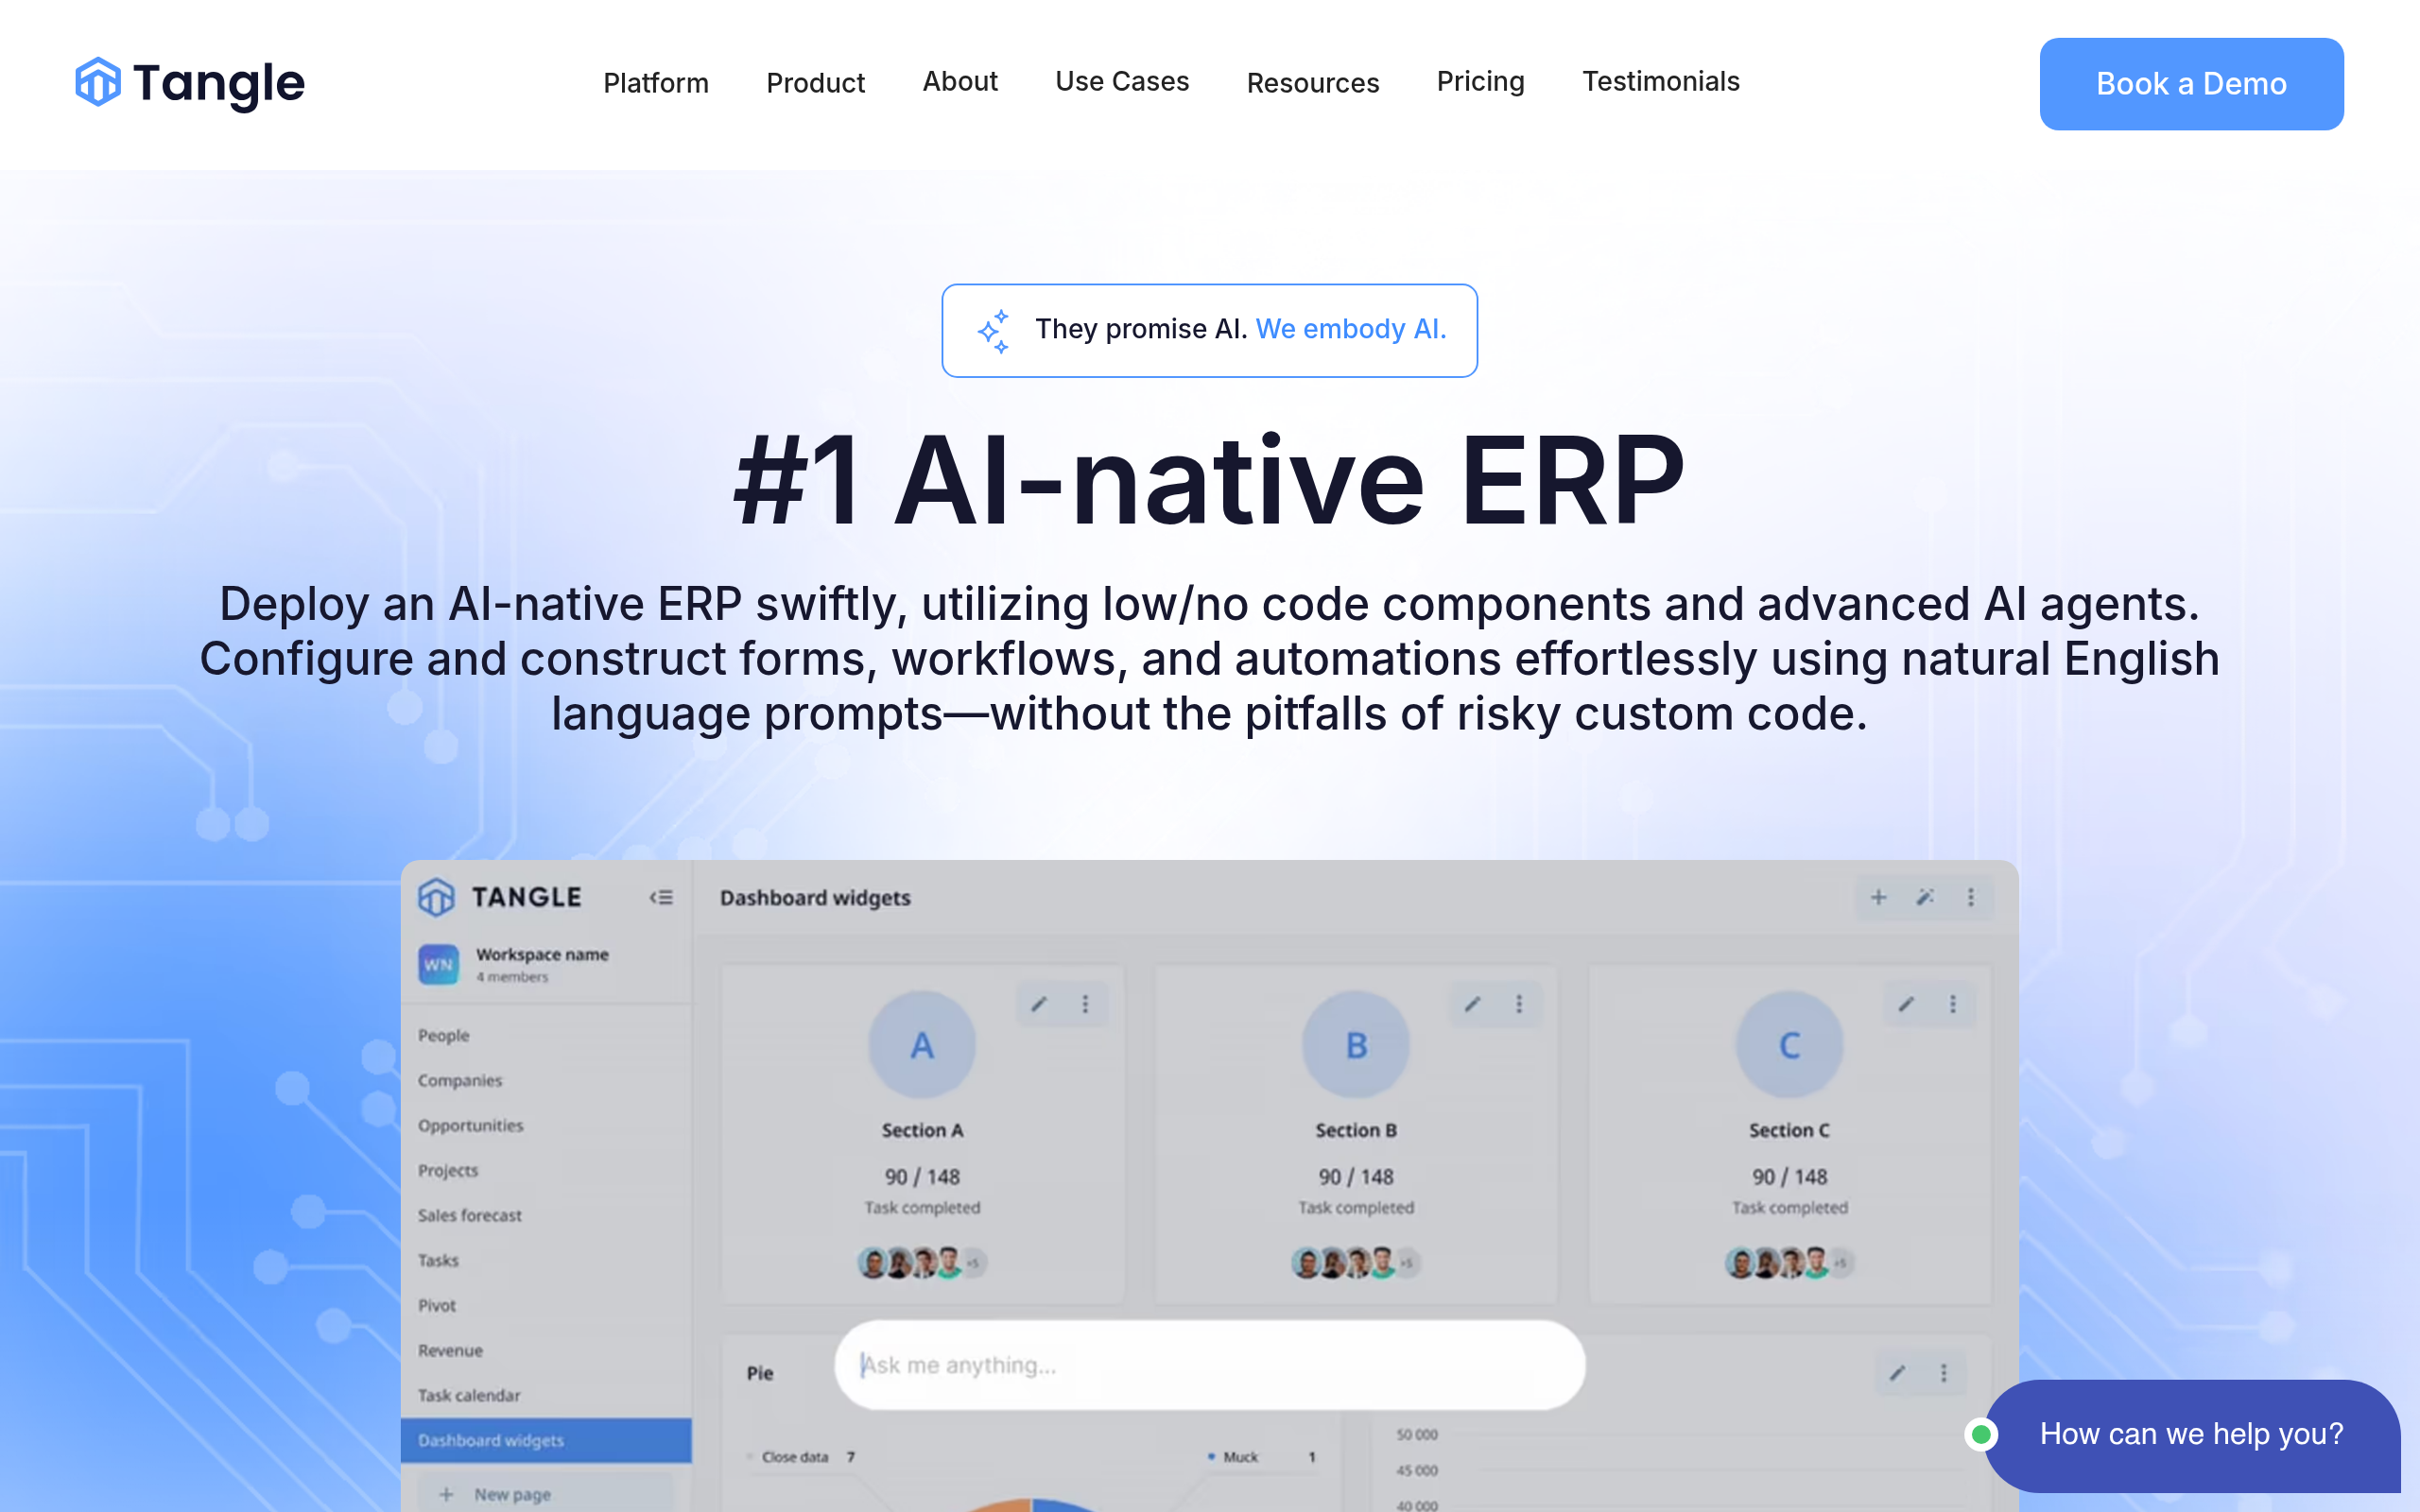Click the 'Section A' title text
The height and width of the screenshot is (1512, 2420).
[922, 1130]
